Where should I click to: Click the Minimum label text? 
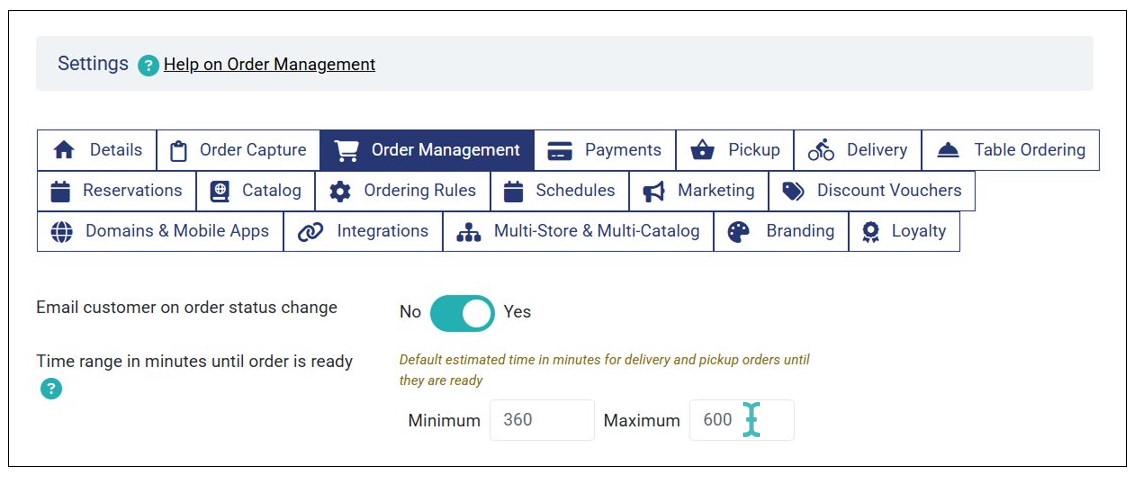[444, 420]
